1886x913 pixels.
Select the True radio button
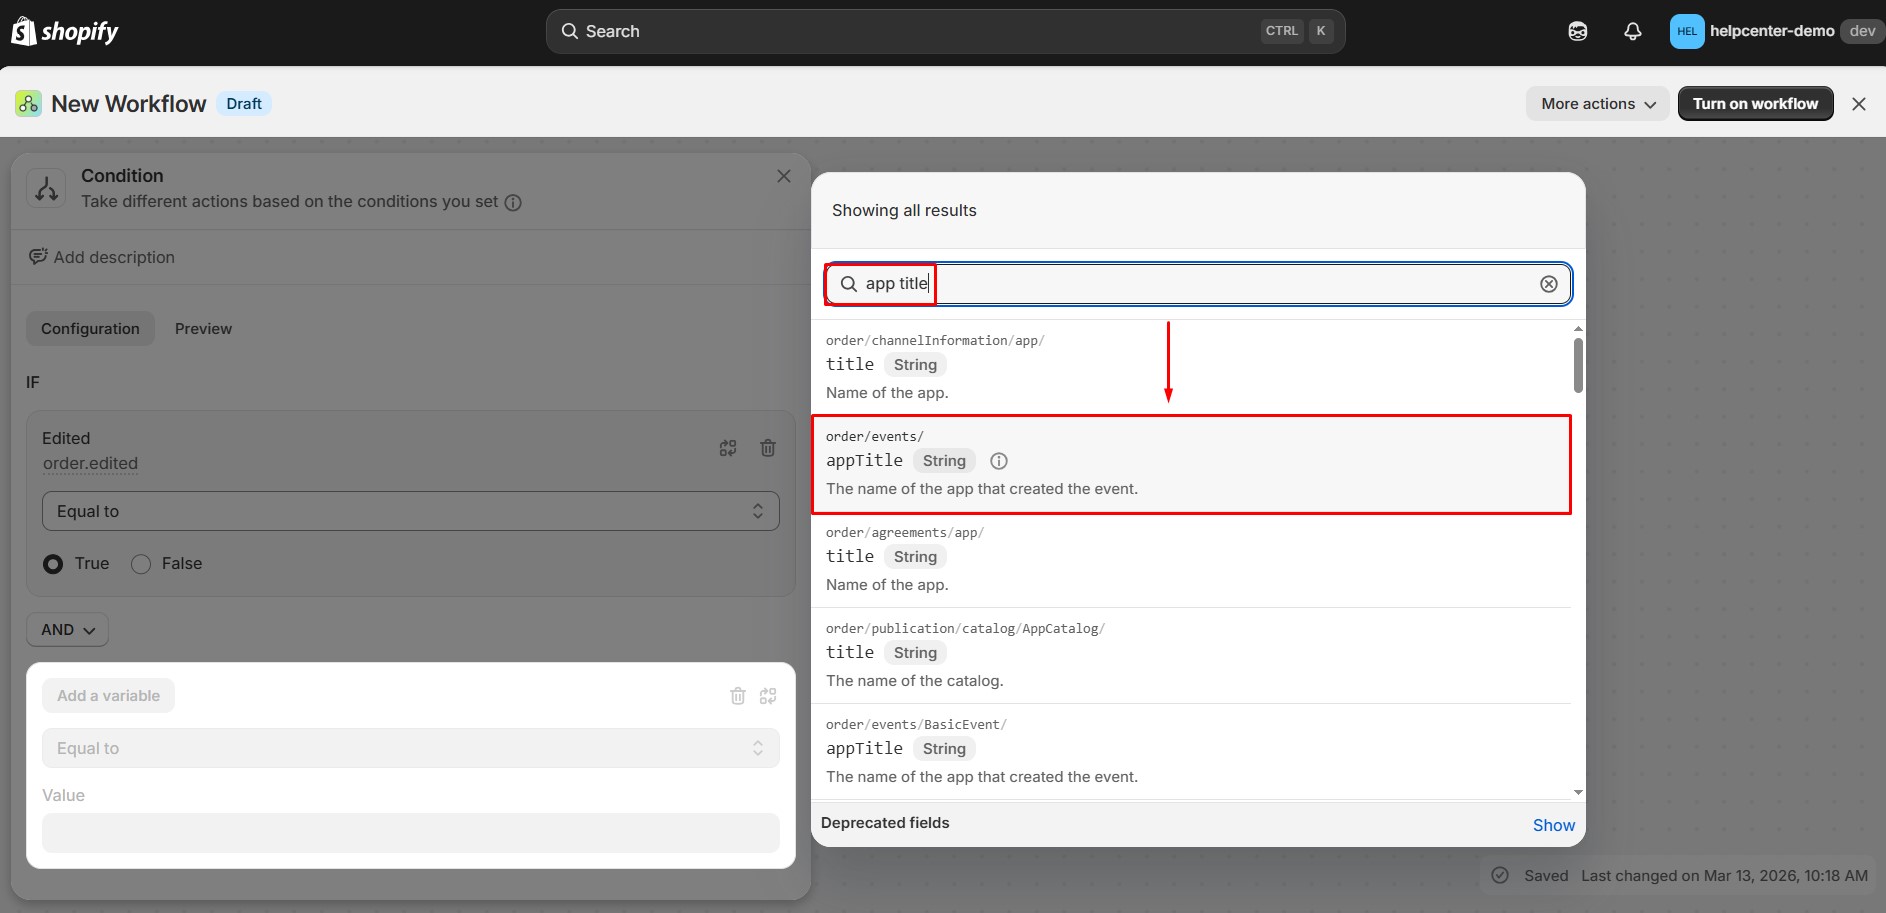click(x=54, y=564)
